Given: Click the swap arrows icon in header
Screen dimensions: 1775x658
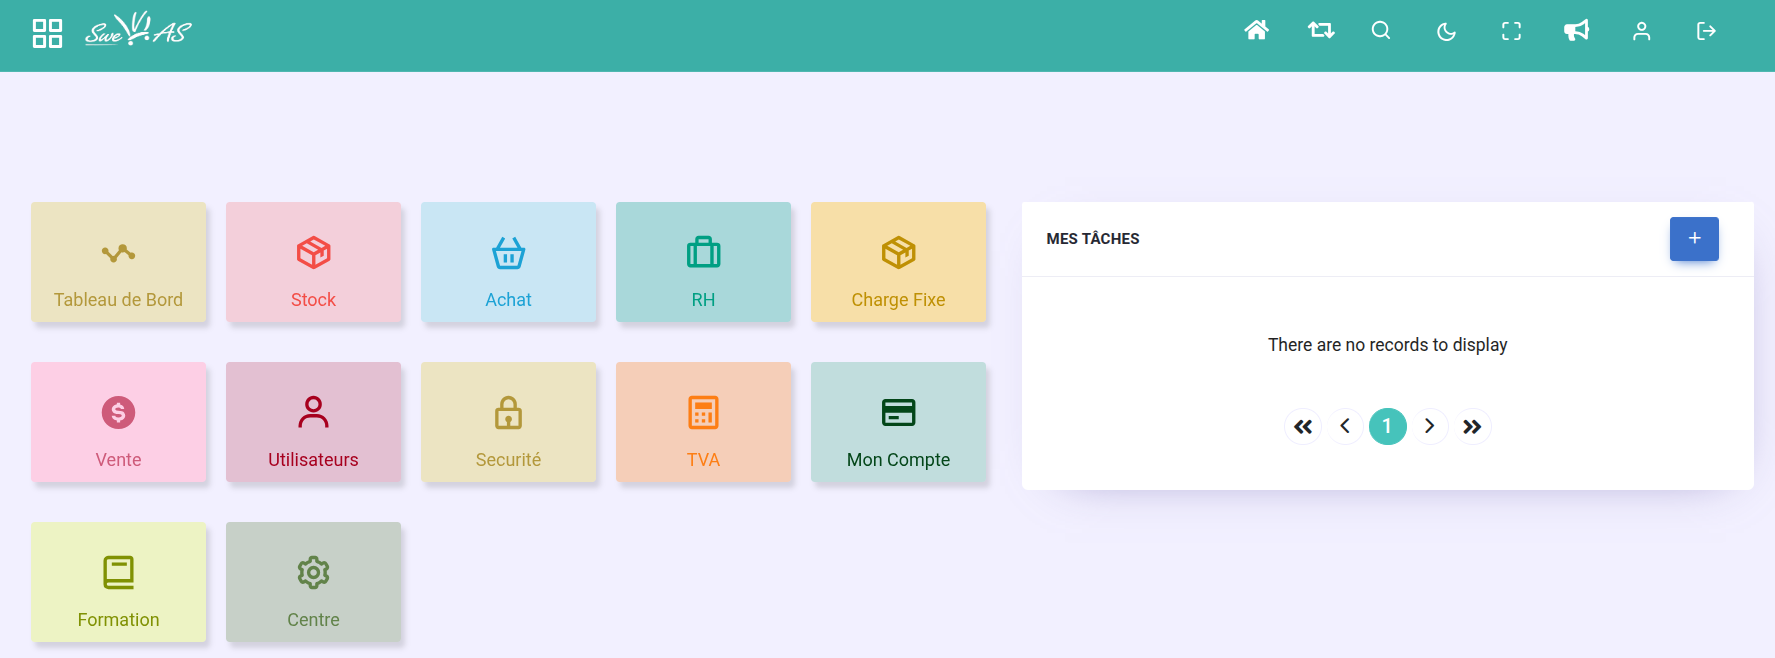Looking at the screenshot, I should pos(1321,31).
